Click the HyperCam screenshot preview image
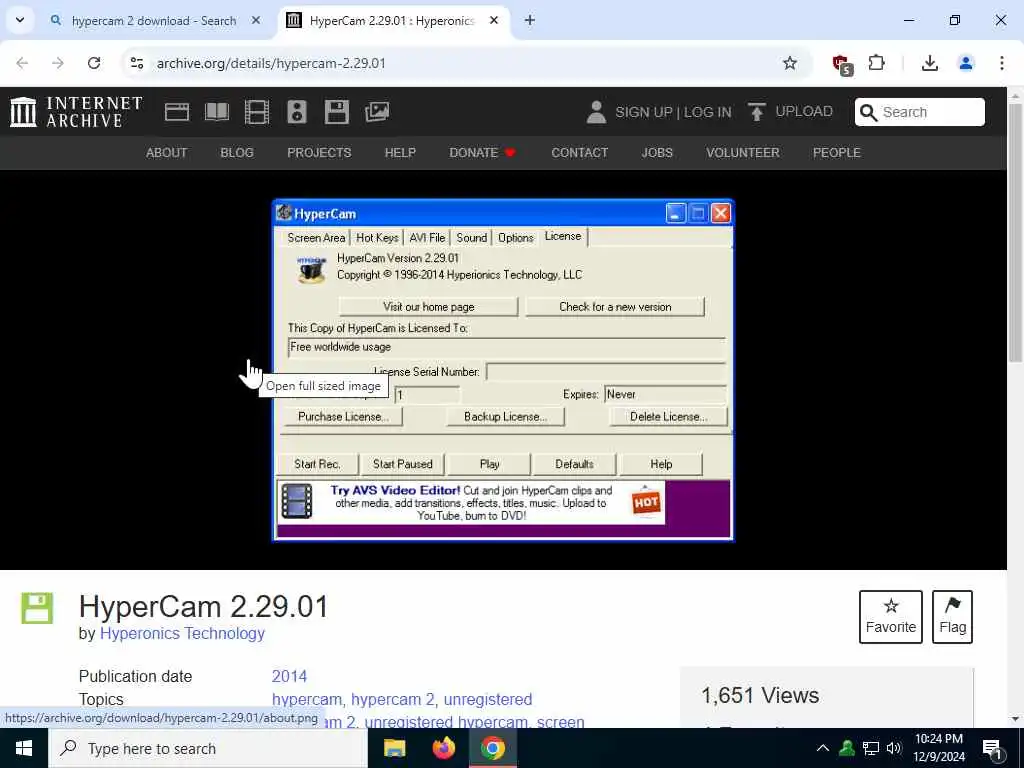Viewport: 1024px width, 768px height. [503, 370]
